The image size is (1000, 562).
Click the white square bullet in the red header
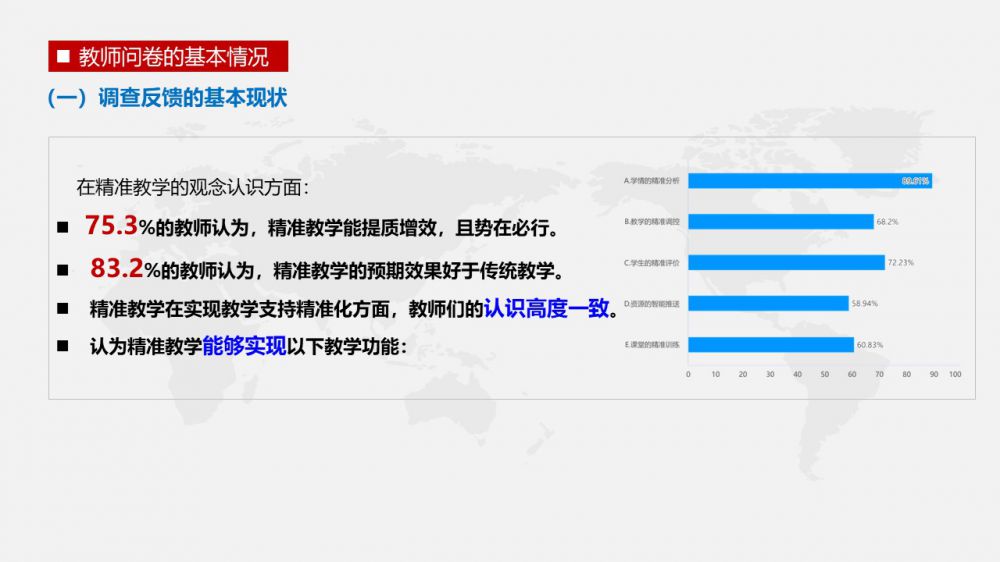click(63, 57)
